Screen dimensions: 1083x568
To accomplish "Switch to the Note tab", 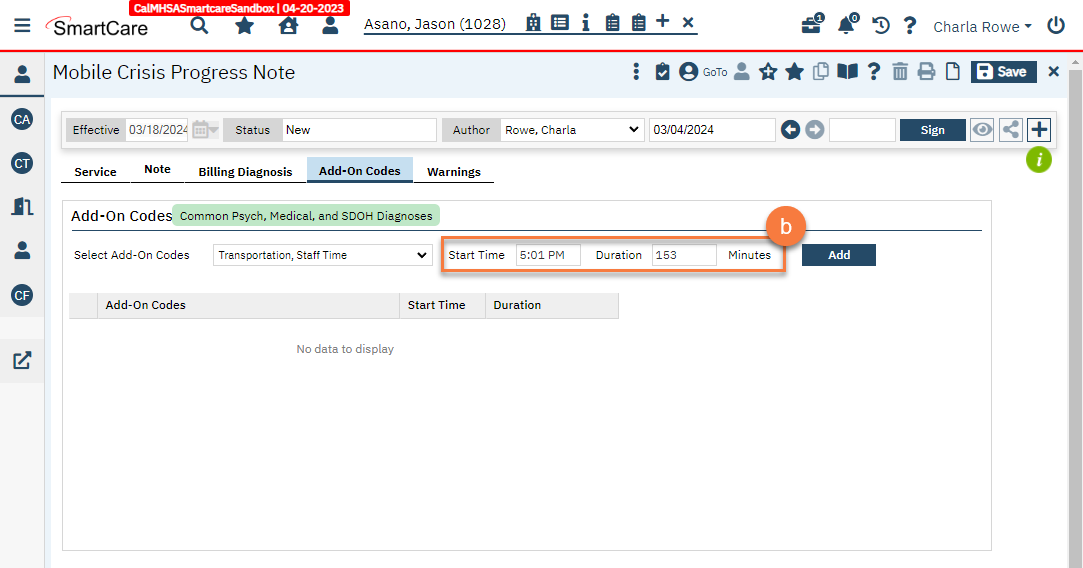I will point(157,169).
